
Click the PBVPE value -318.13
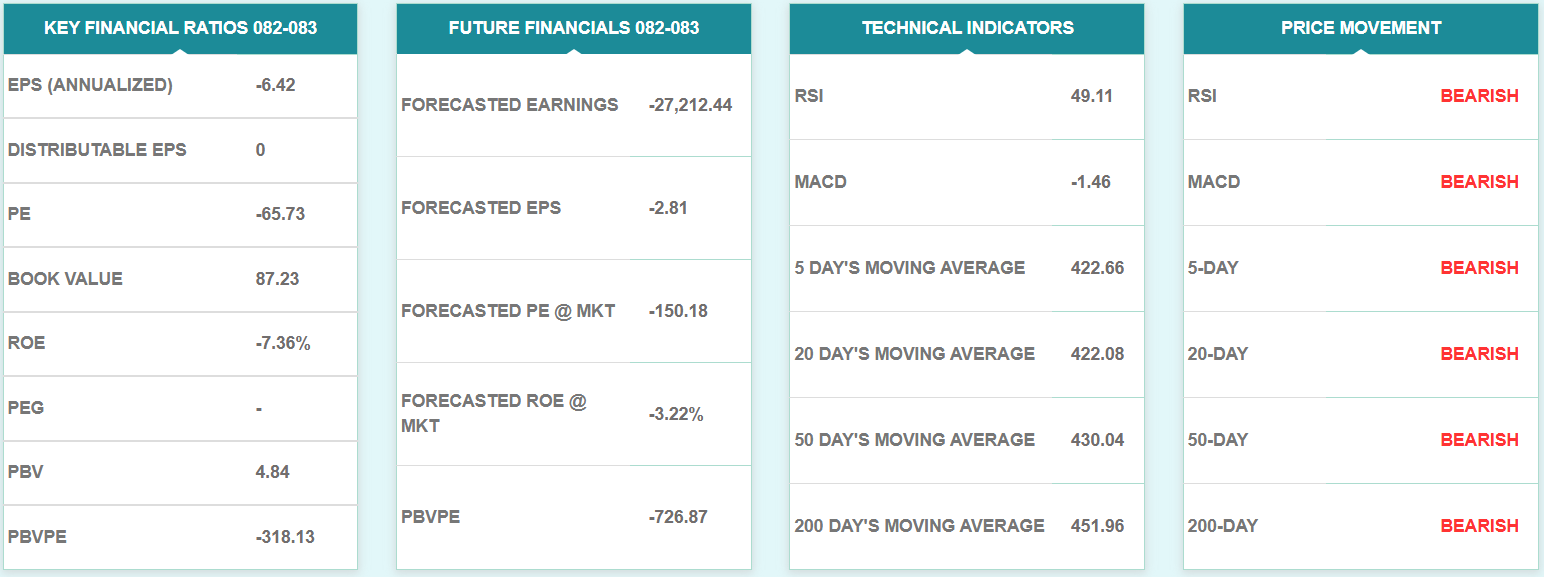click(x=285, y=537)
